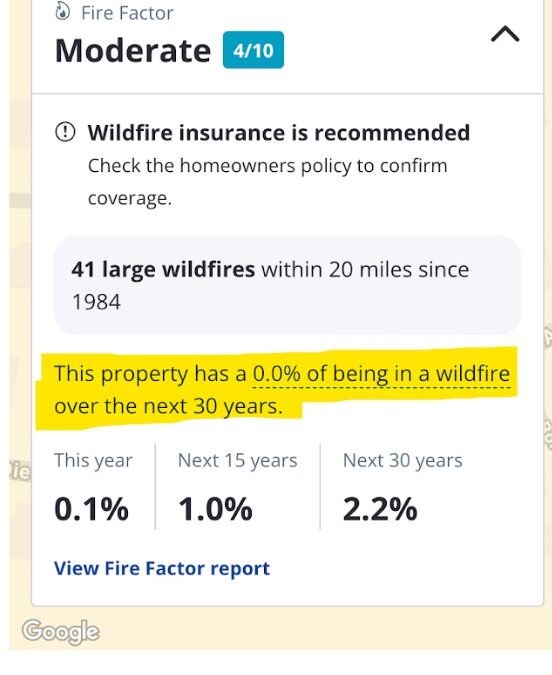Click the 41 large wildfires info box

287,285
